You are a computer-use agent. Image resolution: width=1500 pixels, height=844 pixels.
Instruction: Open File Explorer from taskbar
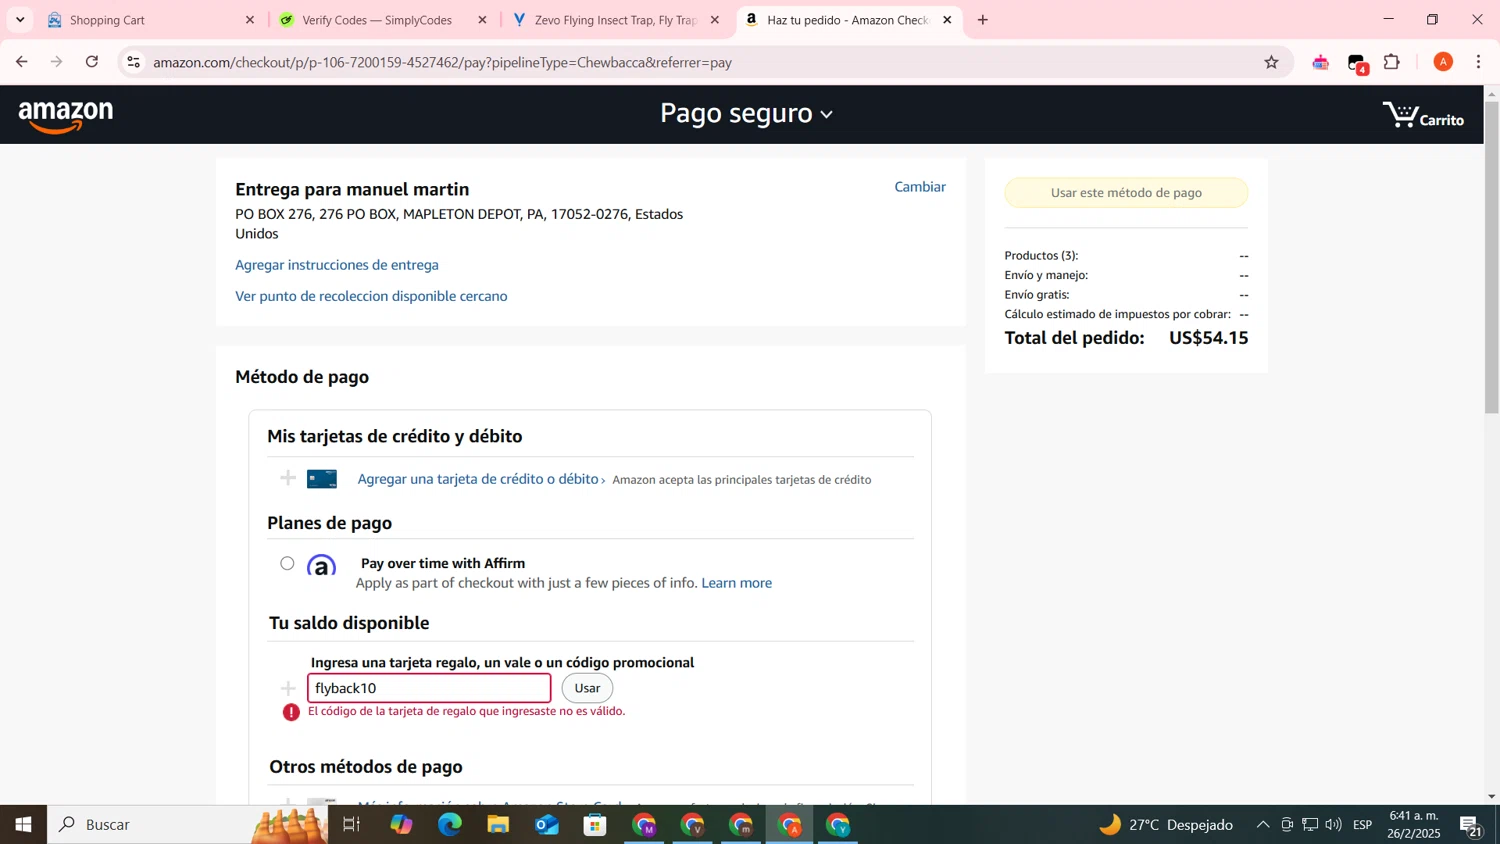(498, 825)
